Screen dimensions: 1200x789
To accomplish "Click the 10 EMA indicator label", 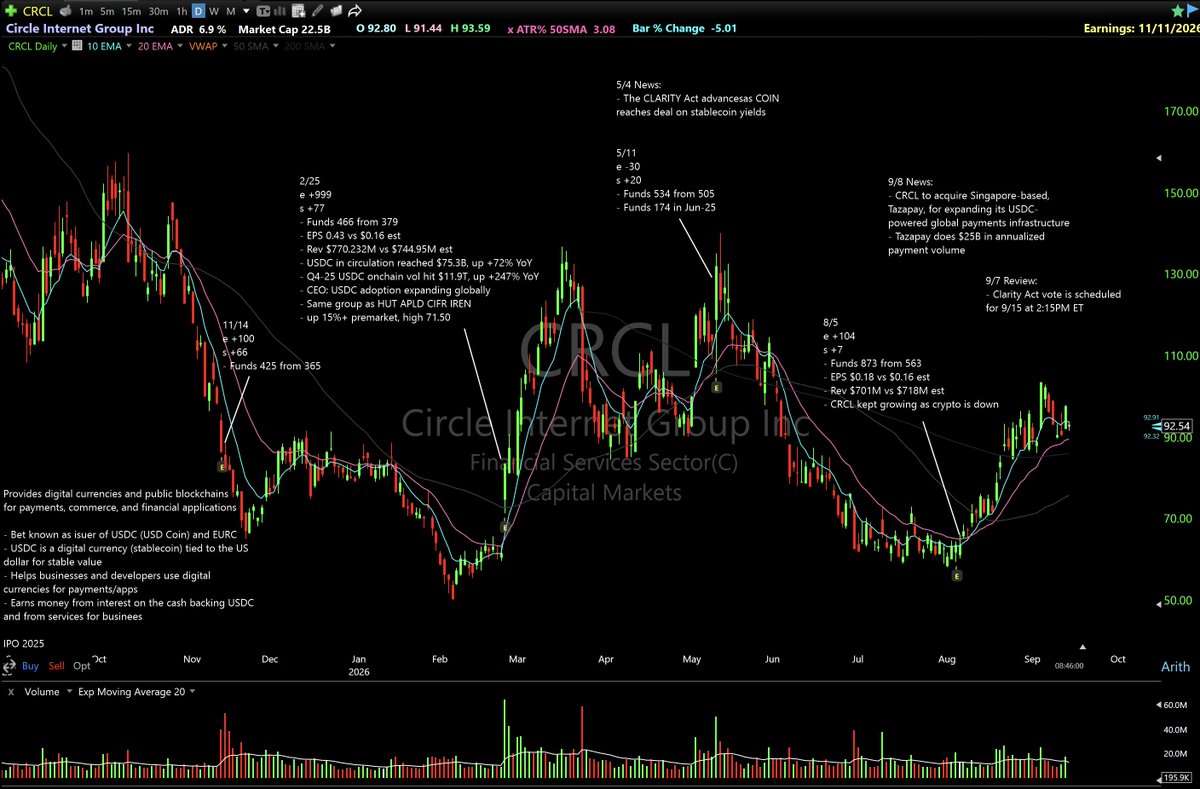I will (104, 46).
